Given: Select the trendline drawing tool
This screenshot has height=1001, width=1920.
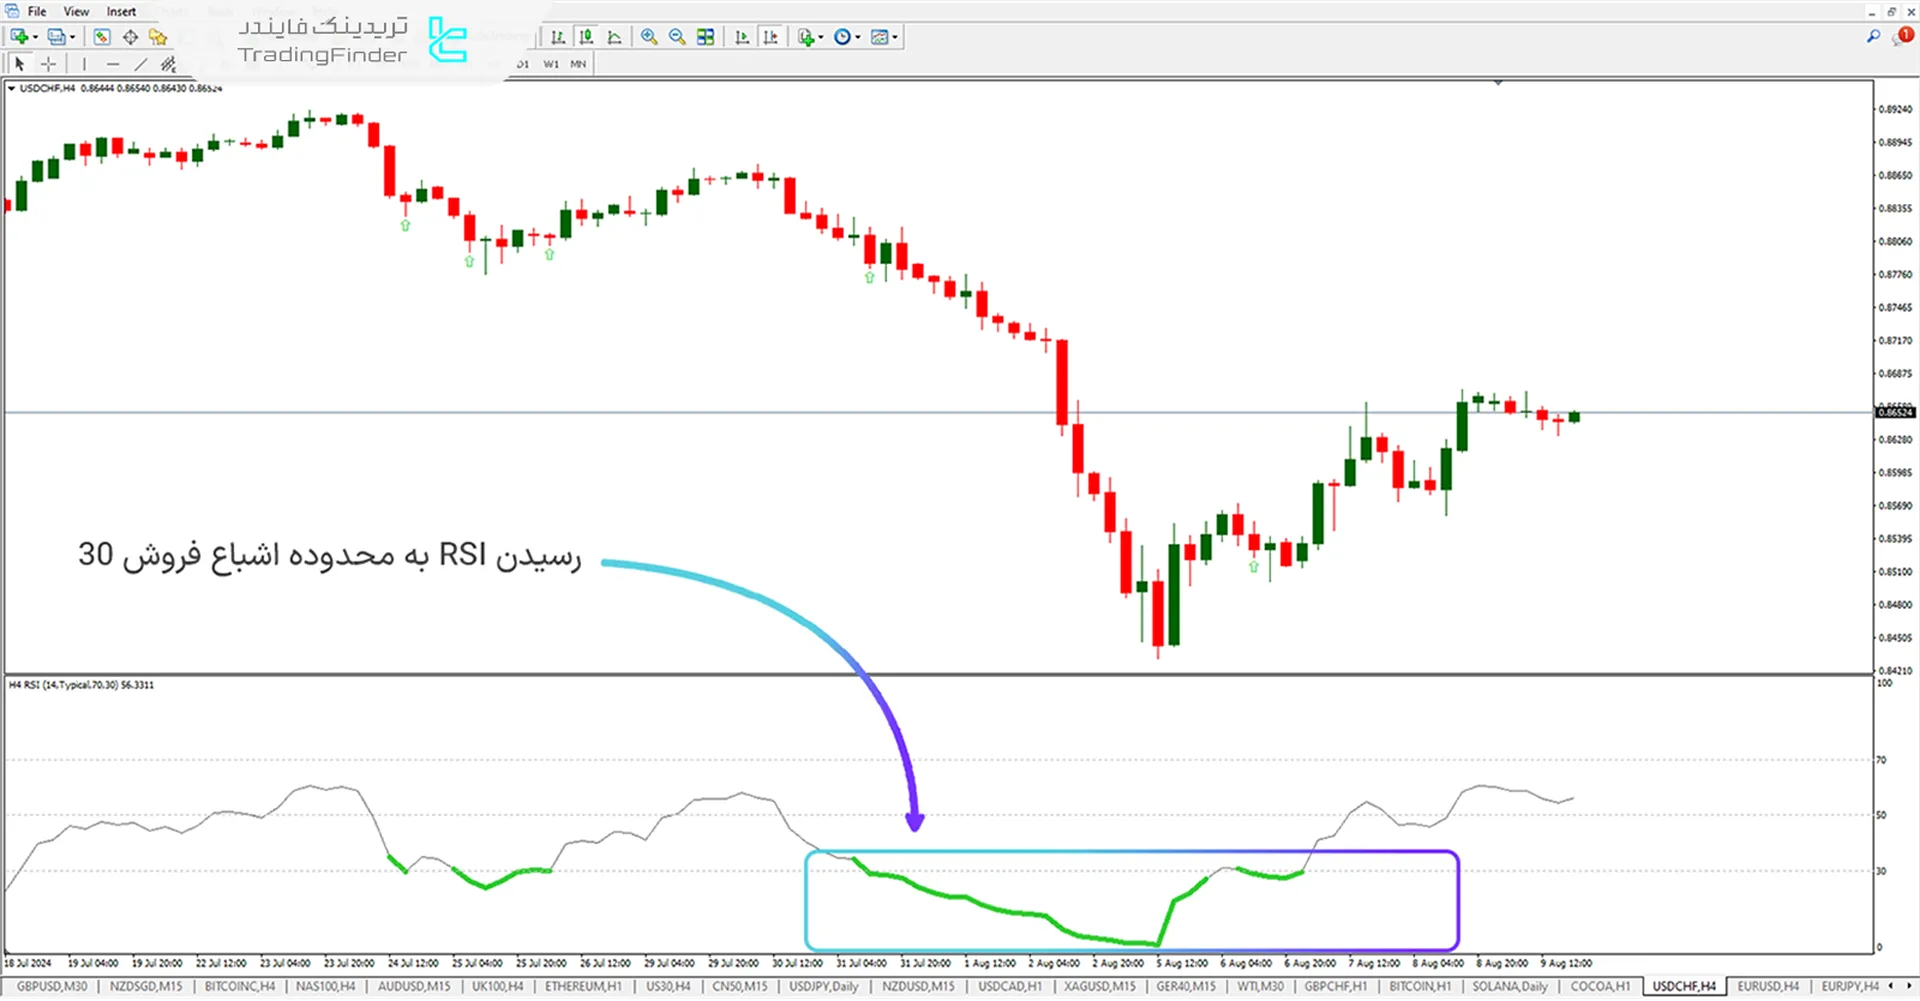Looking at the screenshot, I should click(x=141, y=64).
